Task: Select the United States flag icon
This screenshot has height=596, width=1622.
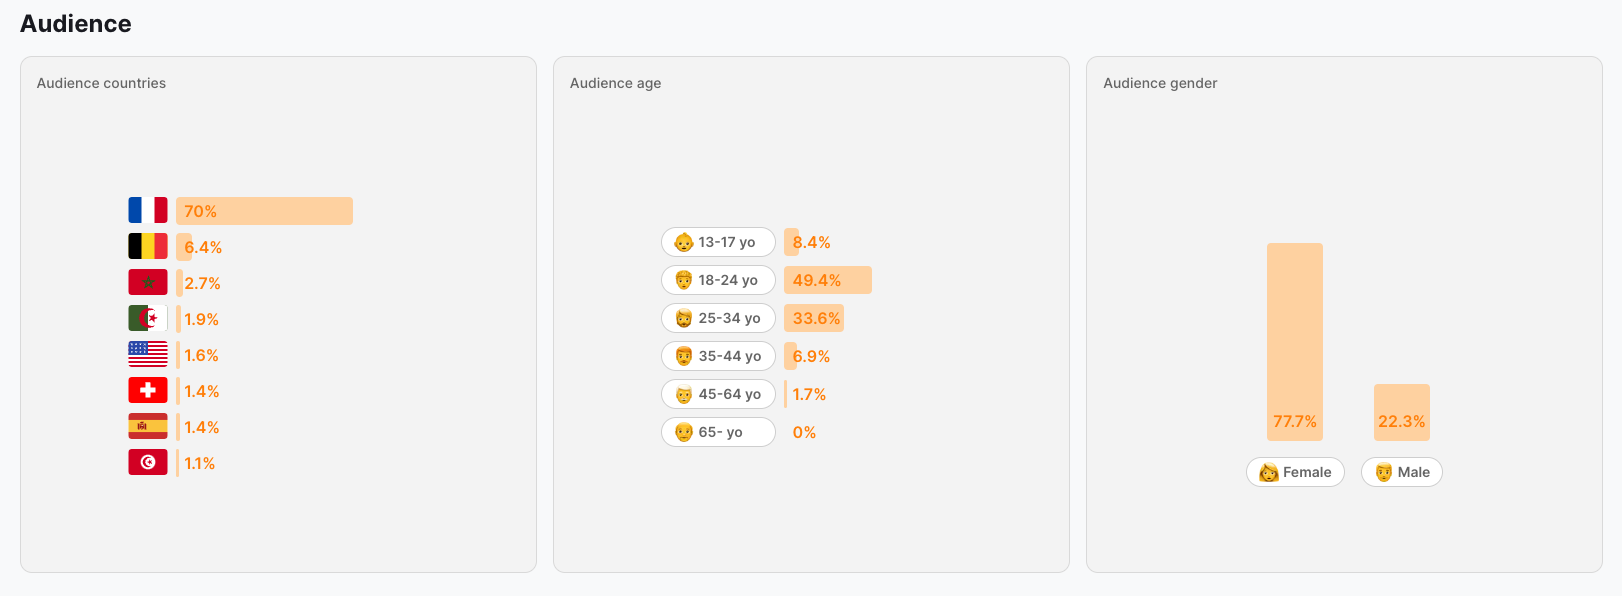Action: tap(147, 354)
